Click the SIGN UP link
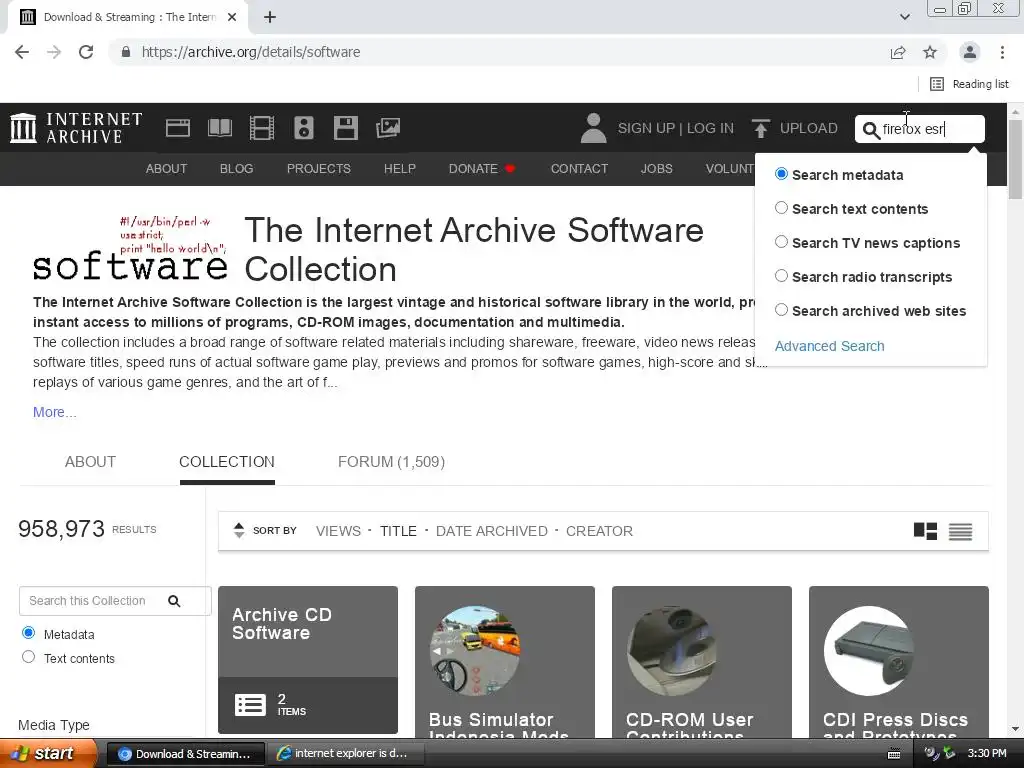The width and height of the screenshot is (1024, 768). [x=646, y=128]
